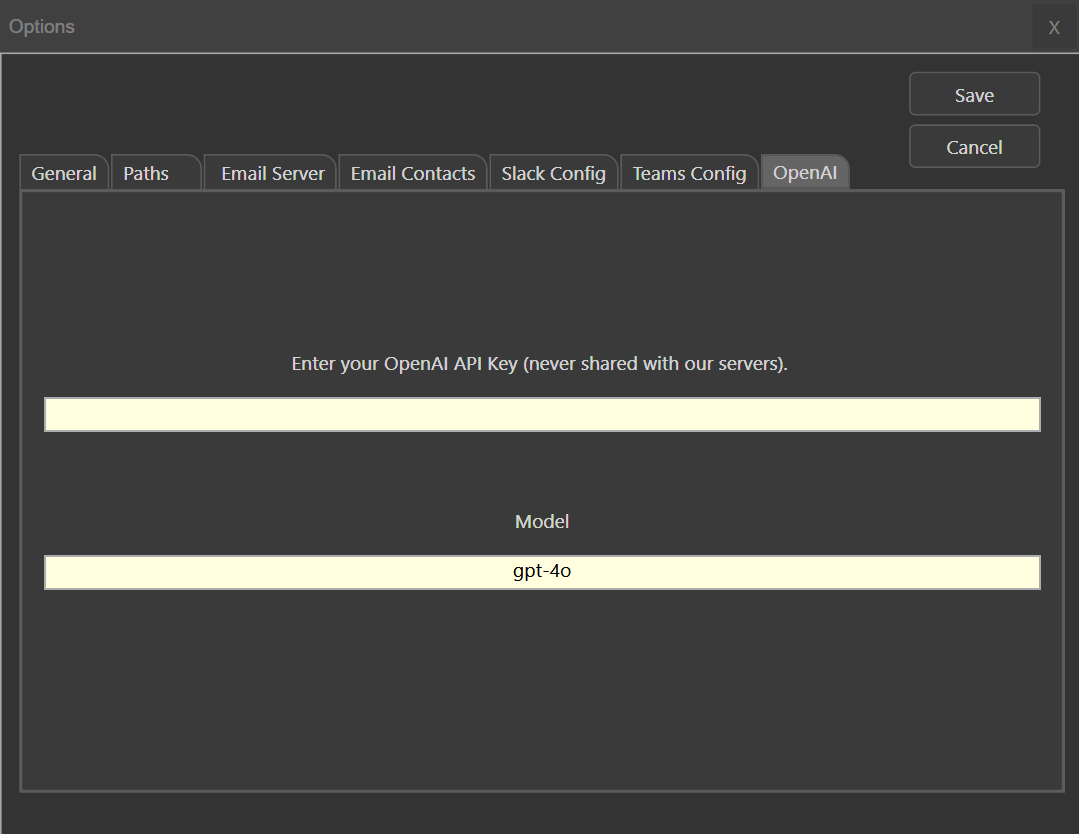Select the OpenAI tab
1079x834 pixels.
[805, 172]
